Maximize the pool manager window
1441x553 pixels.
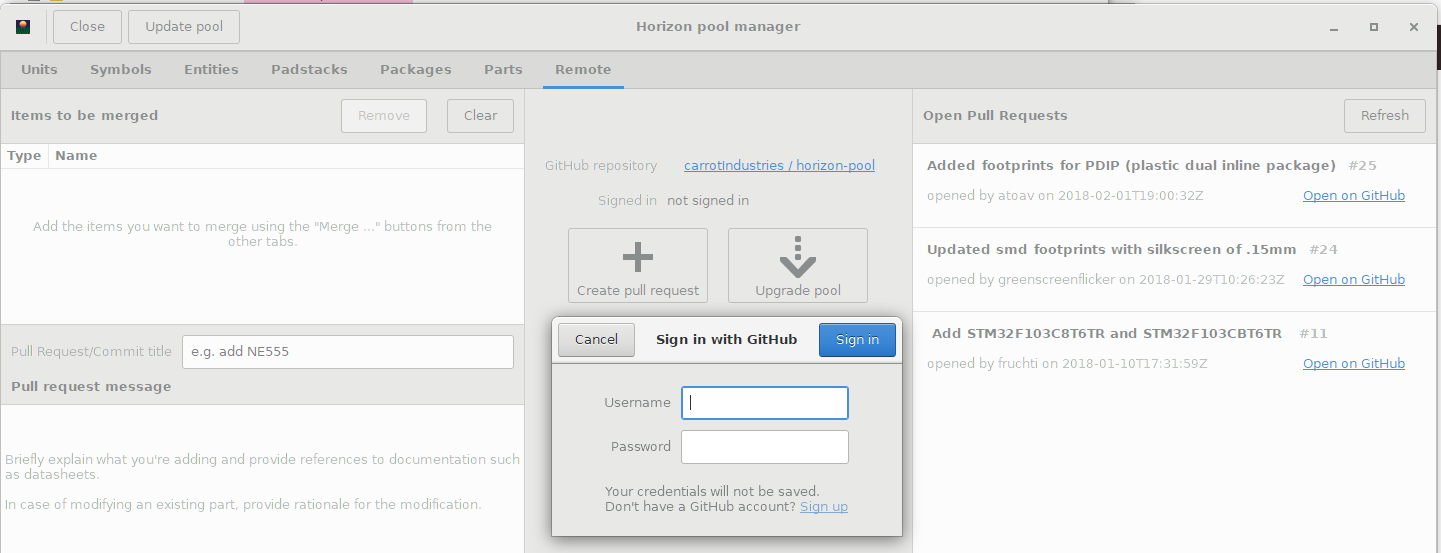[1374, 27]
